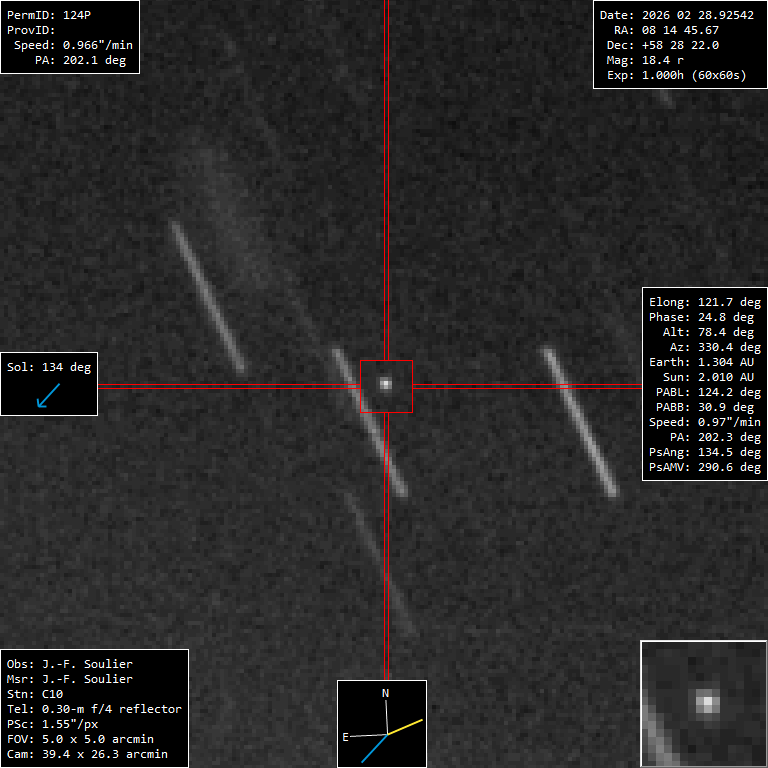Select the Elong 121.7 deg entry

(x=702, y=302)
